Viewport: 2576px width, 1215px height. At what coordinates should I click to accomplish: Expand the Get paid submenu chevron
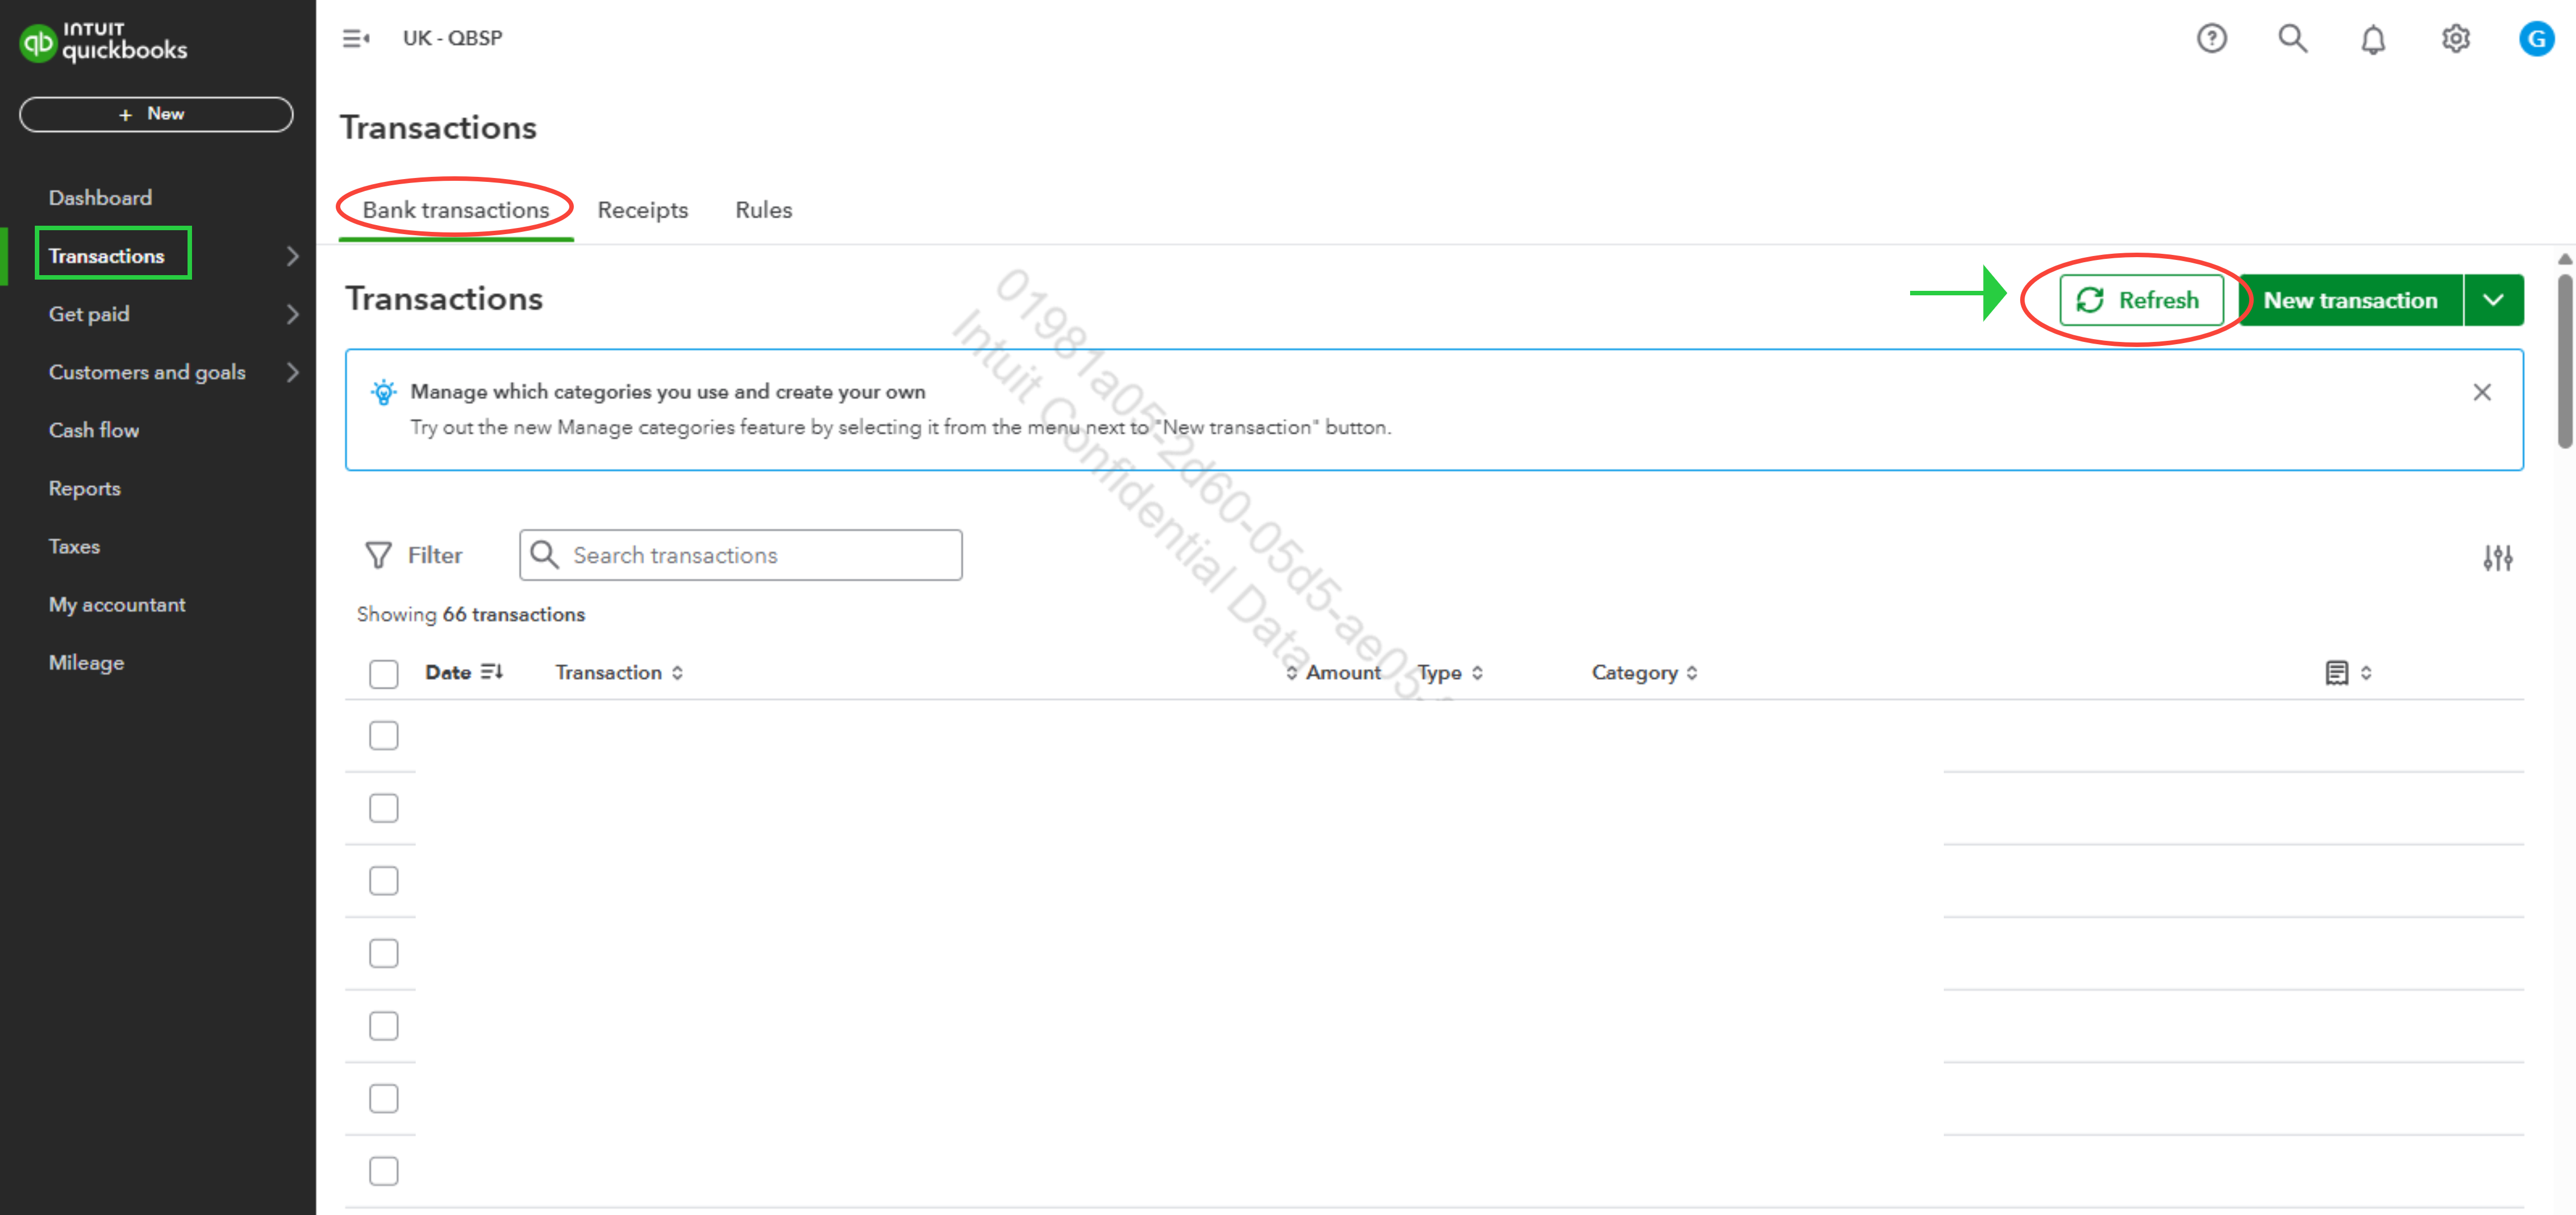pyautogui.click(x=292, y=314)
